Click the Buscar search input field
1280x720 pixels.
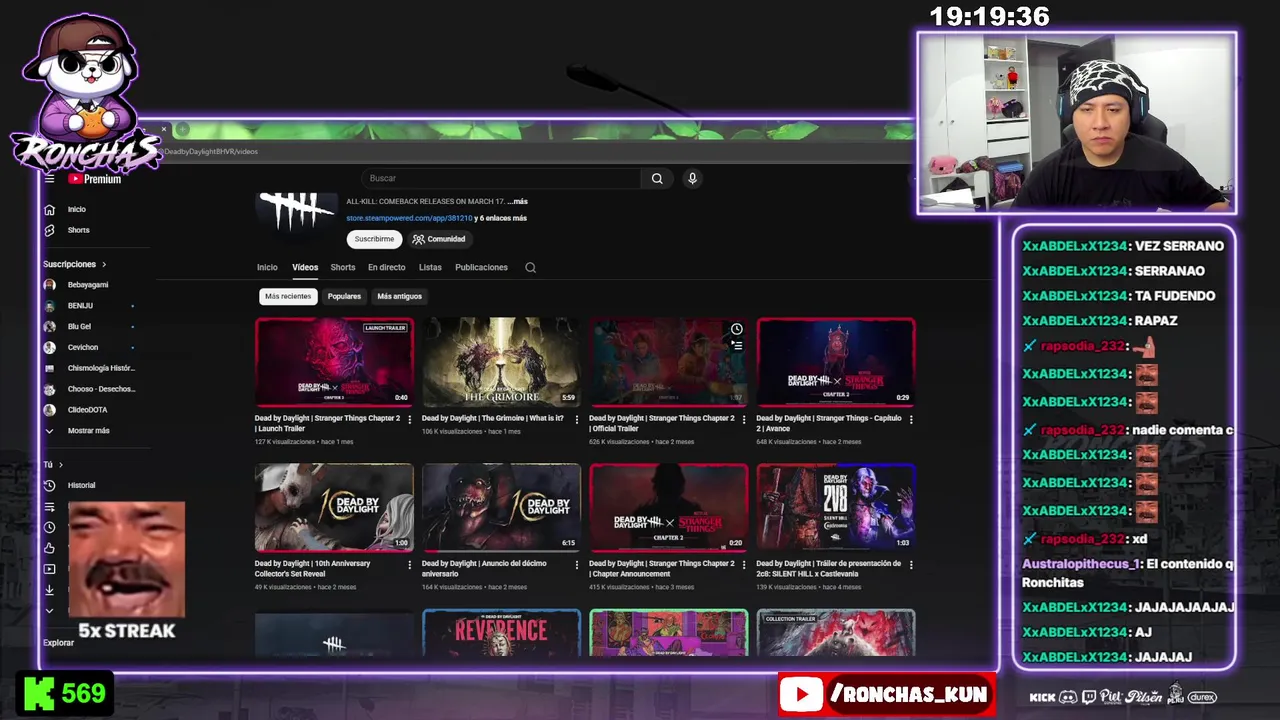click(x=500, y=178)
